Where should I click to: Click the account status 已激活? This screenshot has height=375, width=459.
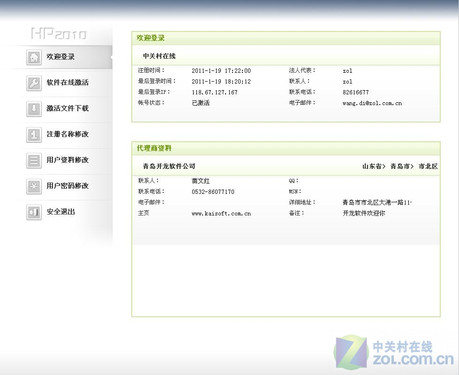[x=201, y=103]
